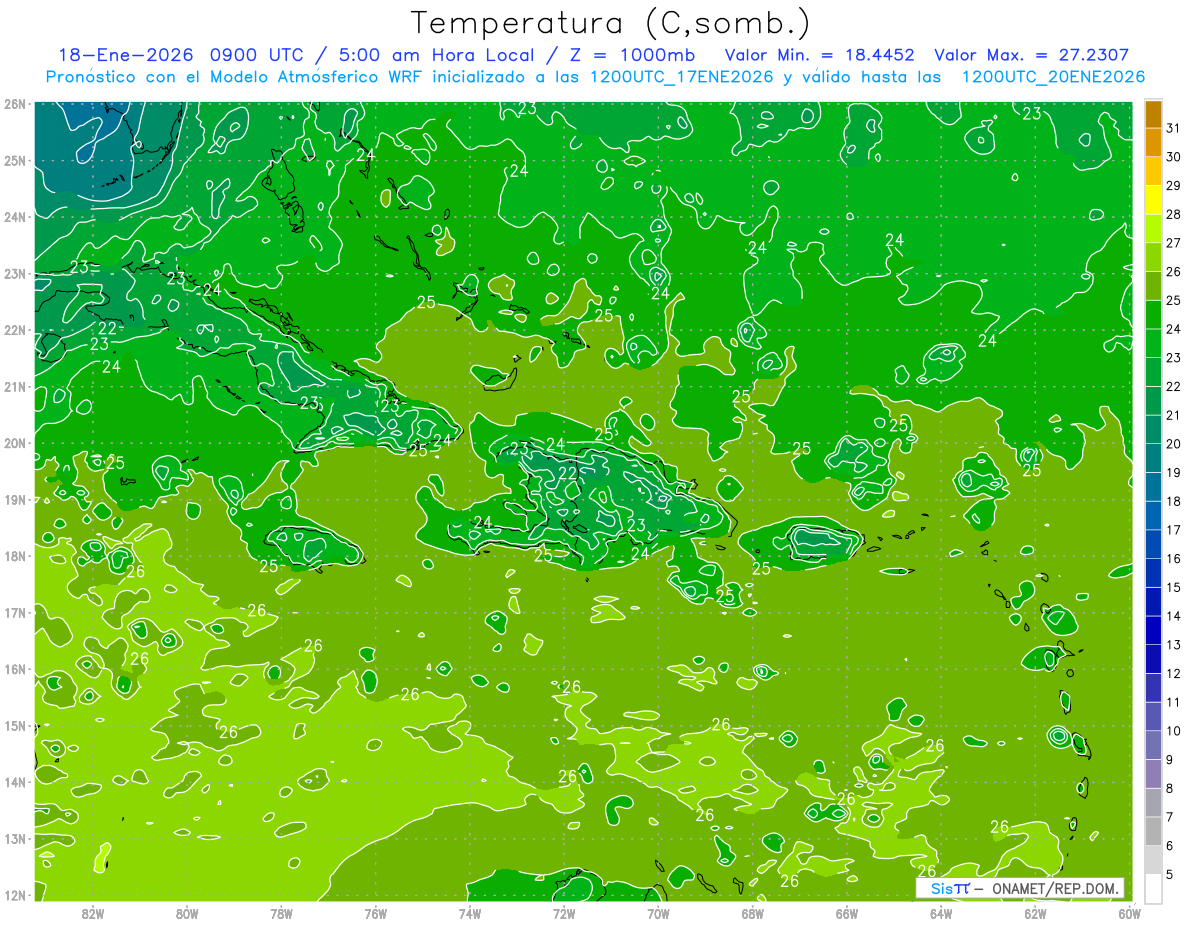Screen dimensions: 1200x927
Task: Click the '13' label on the color scale
Action: coord(1173,645)
